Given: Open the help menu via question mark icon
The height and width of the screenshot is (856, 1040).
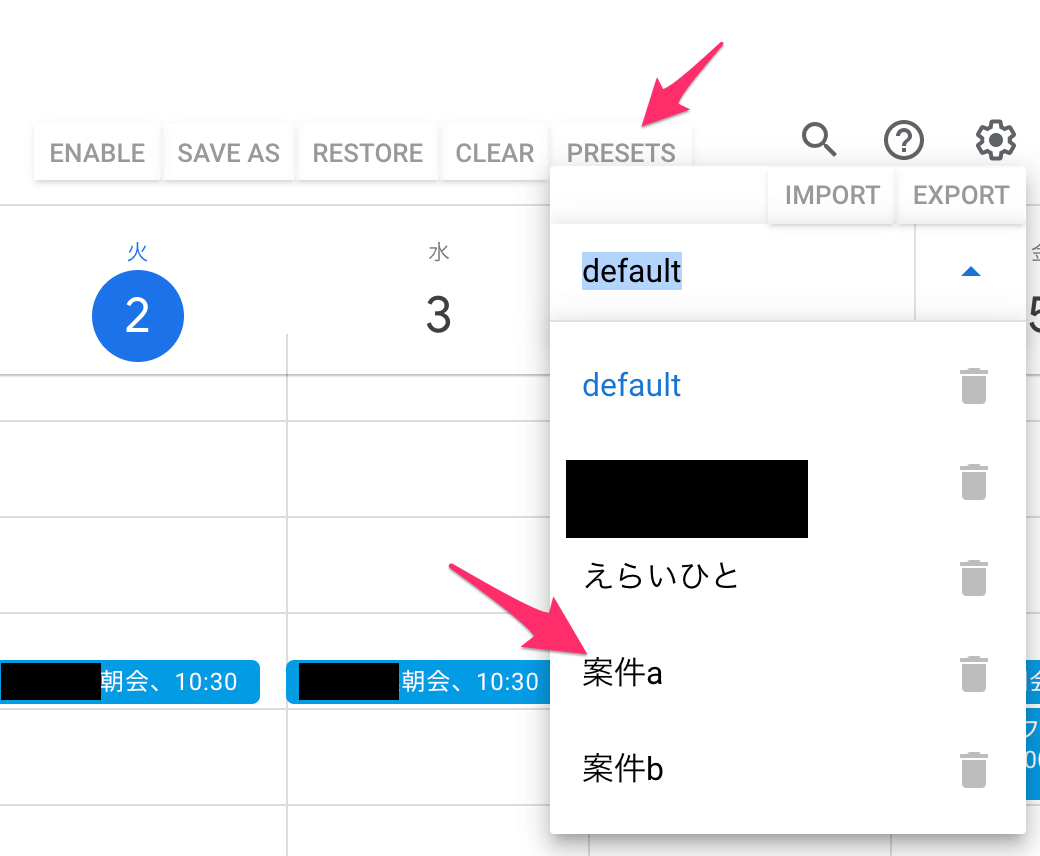Looking at the screenshot, I should point(904,140).
